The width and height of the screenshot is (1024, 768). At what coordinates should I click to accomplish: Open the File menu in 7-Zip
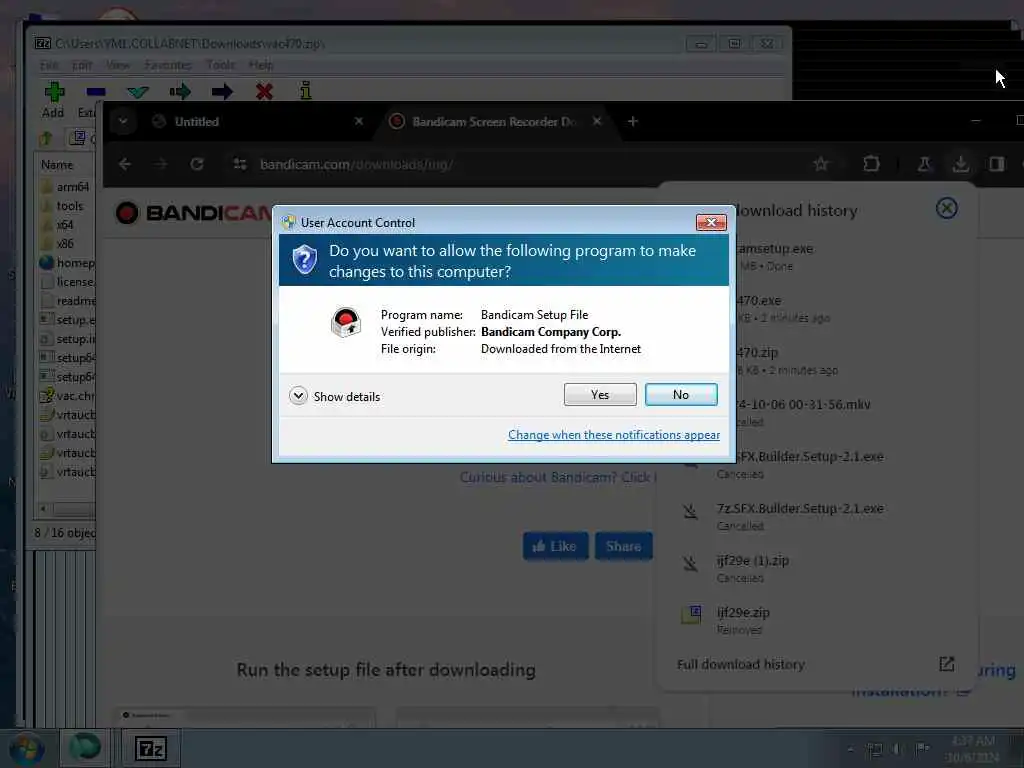point(49,65)
